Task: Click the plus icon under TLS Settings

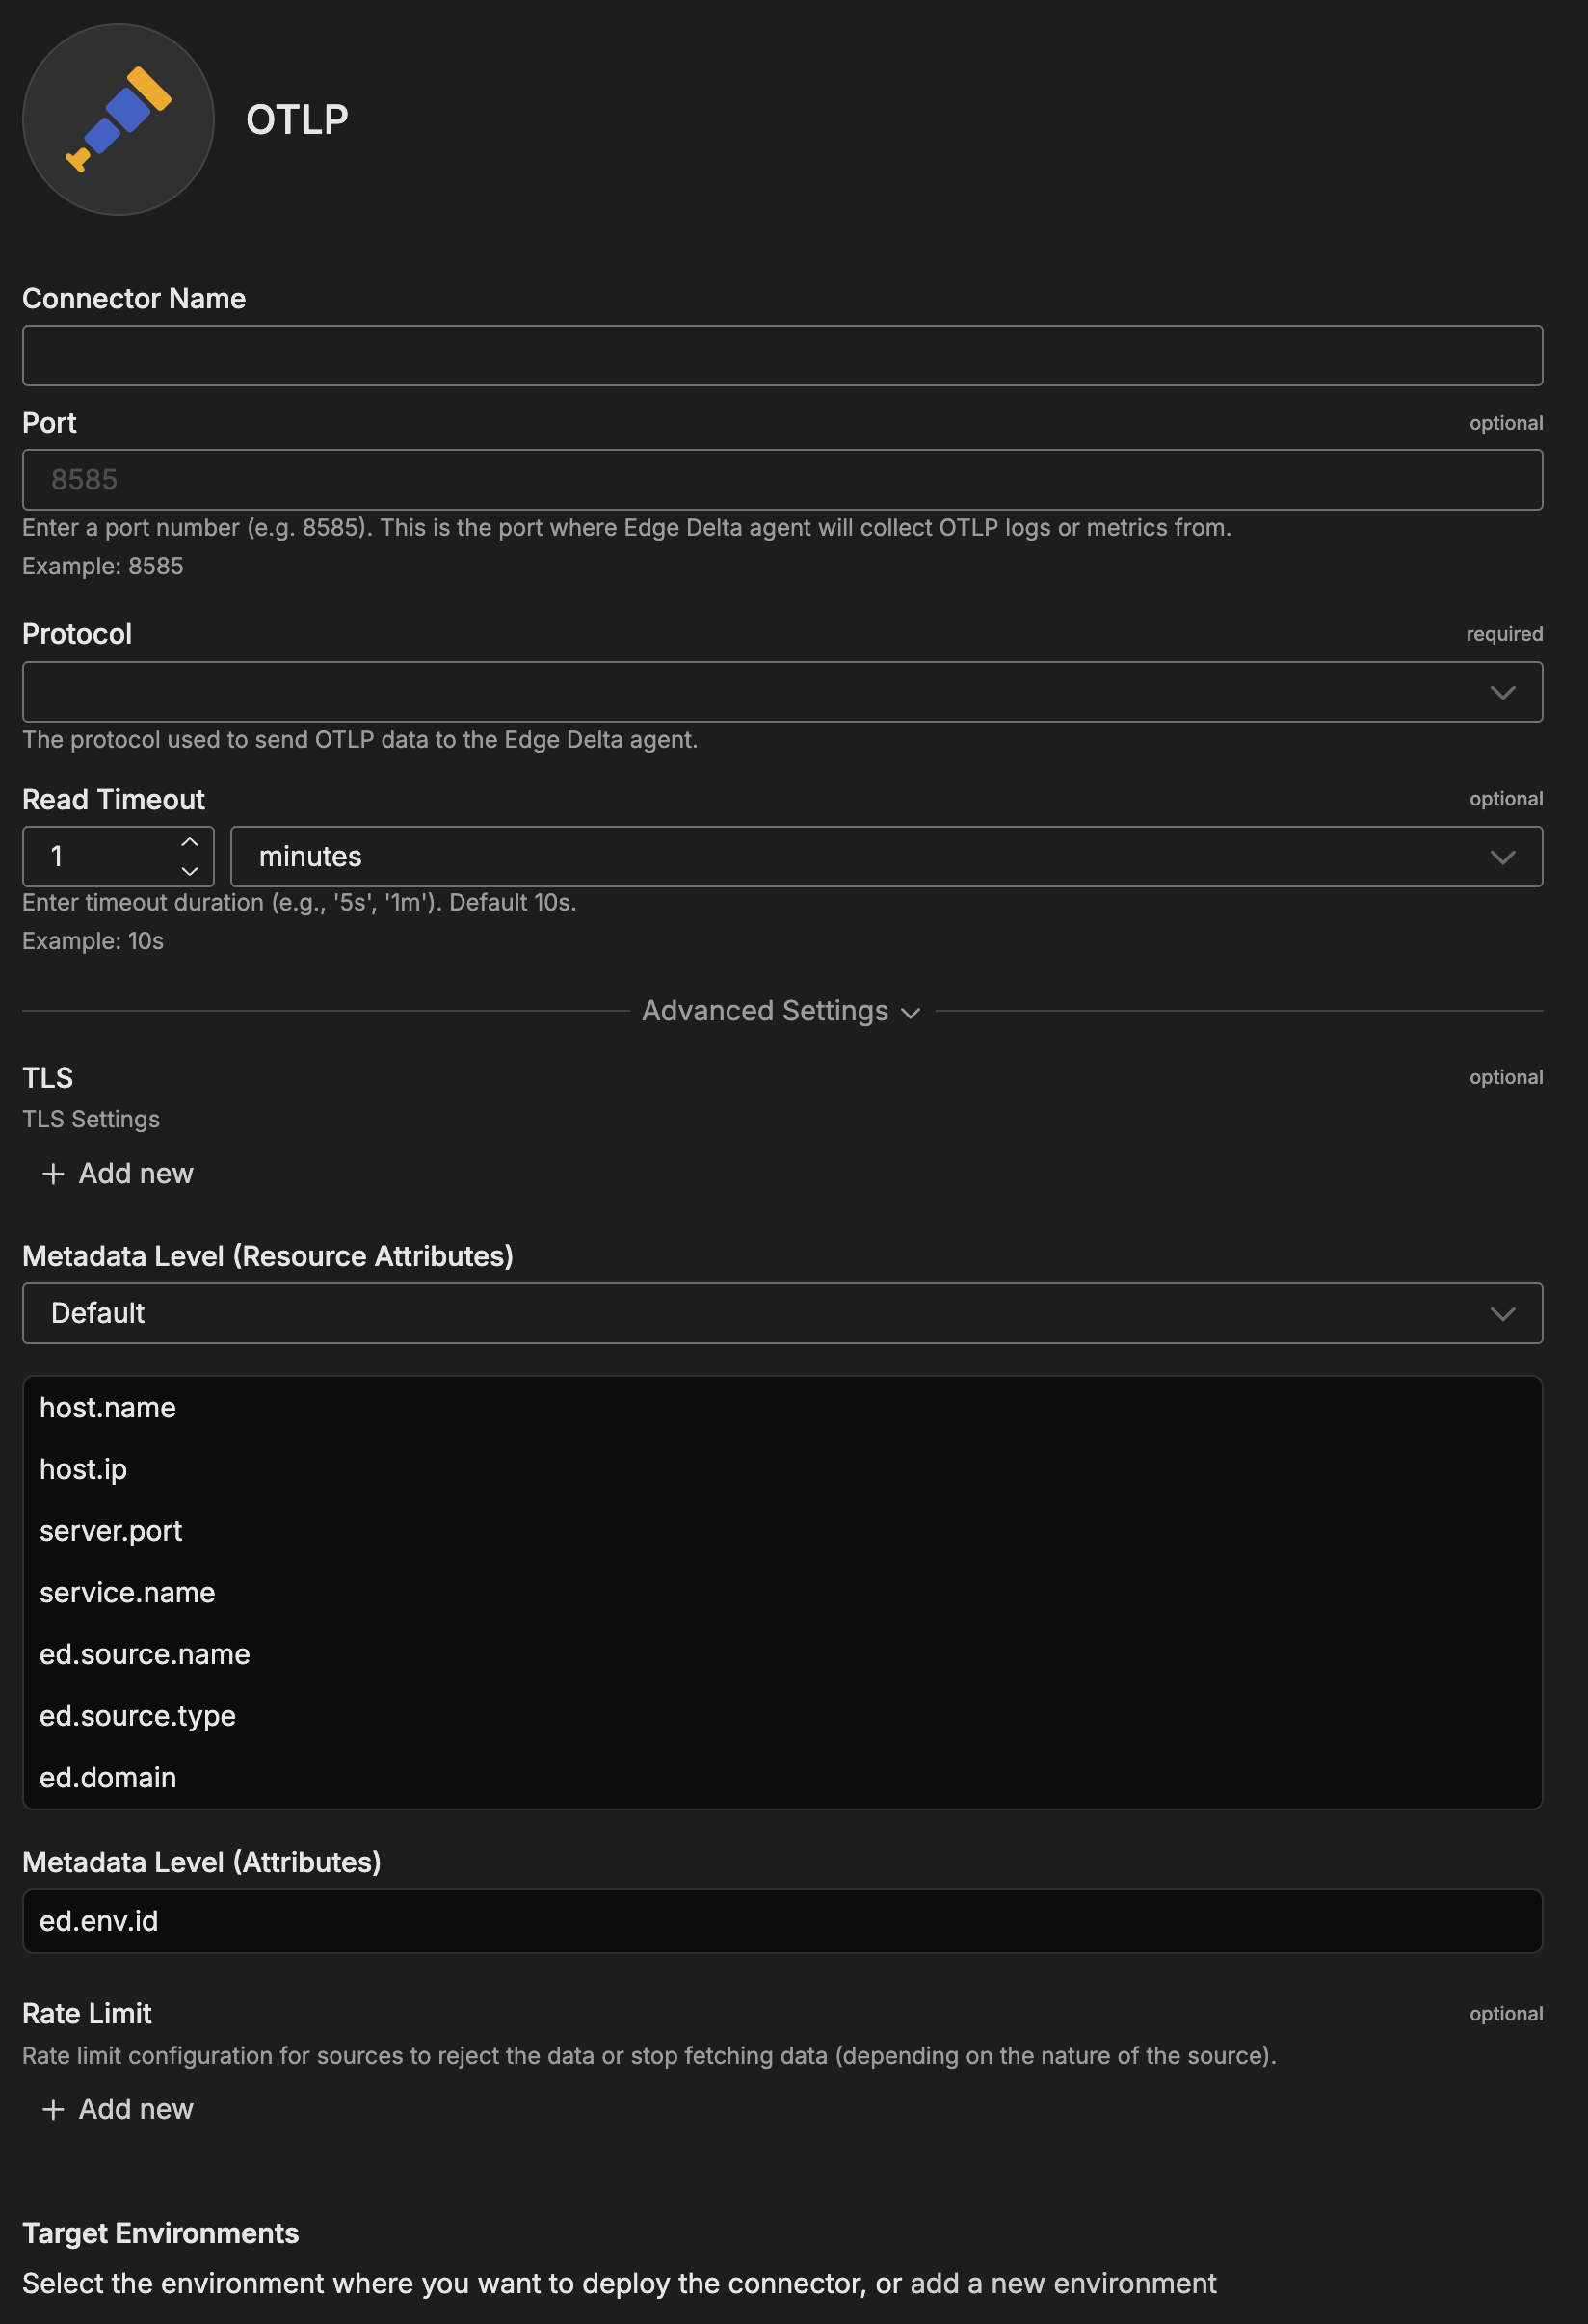Action: 53,1173
